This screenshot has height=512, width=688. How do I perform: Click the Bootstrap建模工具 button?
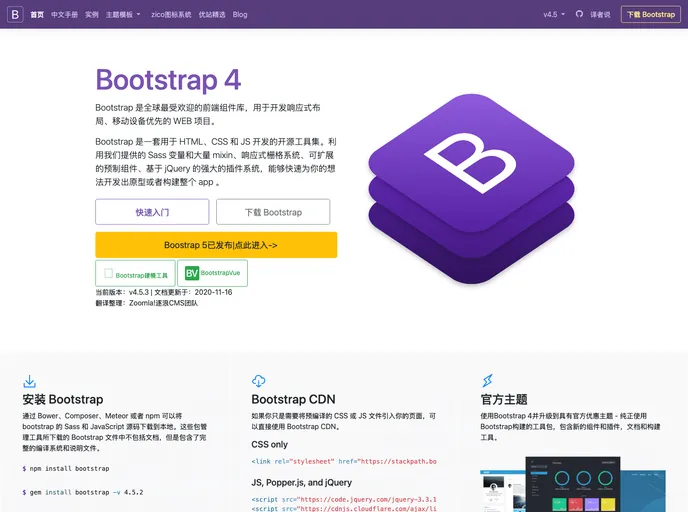[x=135, y=273]
